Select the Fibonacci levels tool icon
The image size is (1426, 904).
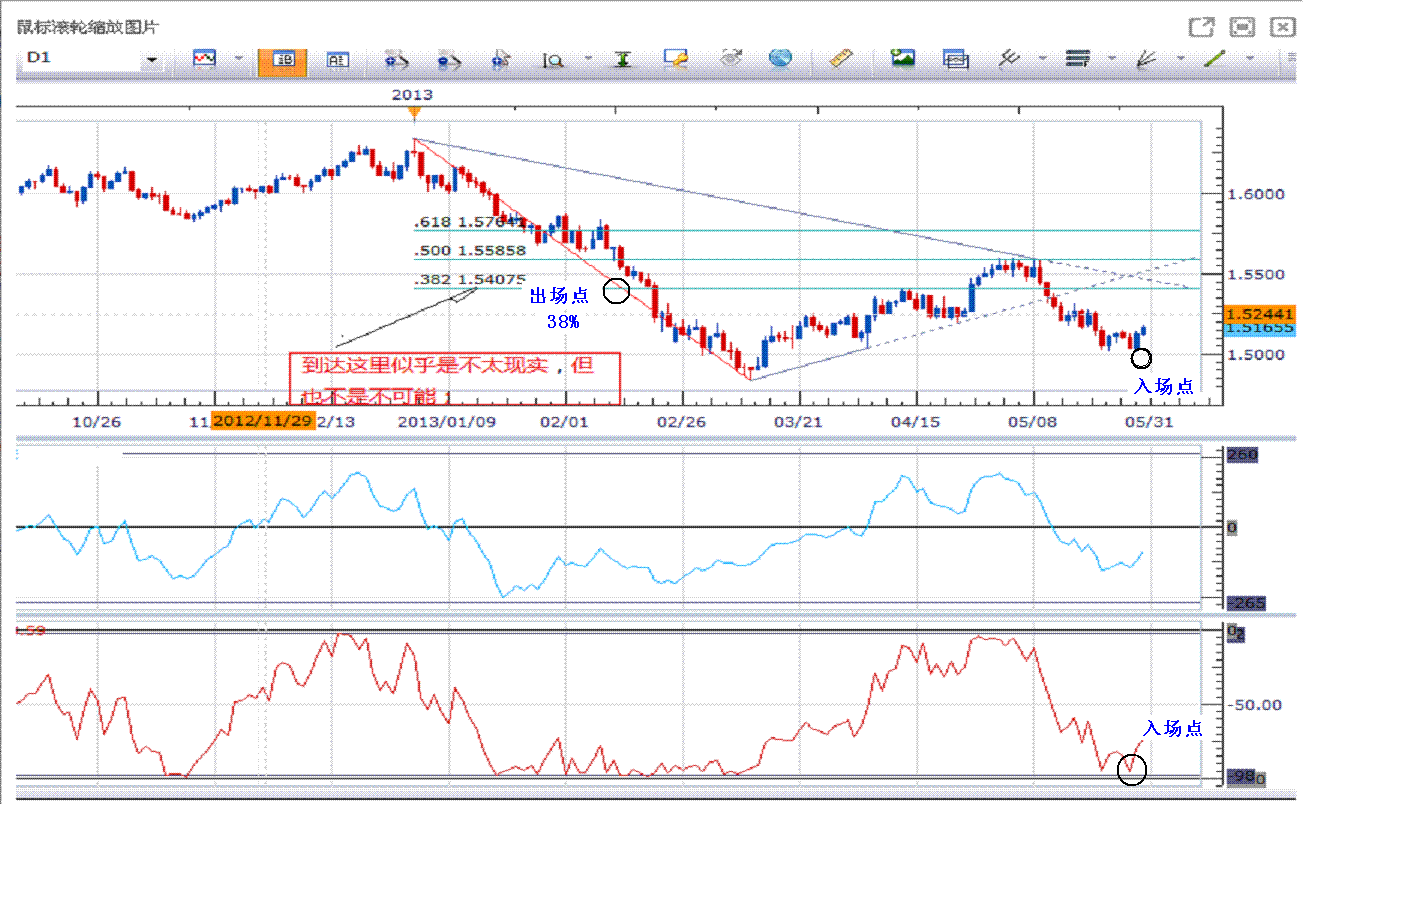1077,59
